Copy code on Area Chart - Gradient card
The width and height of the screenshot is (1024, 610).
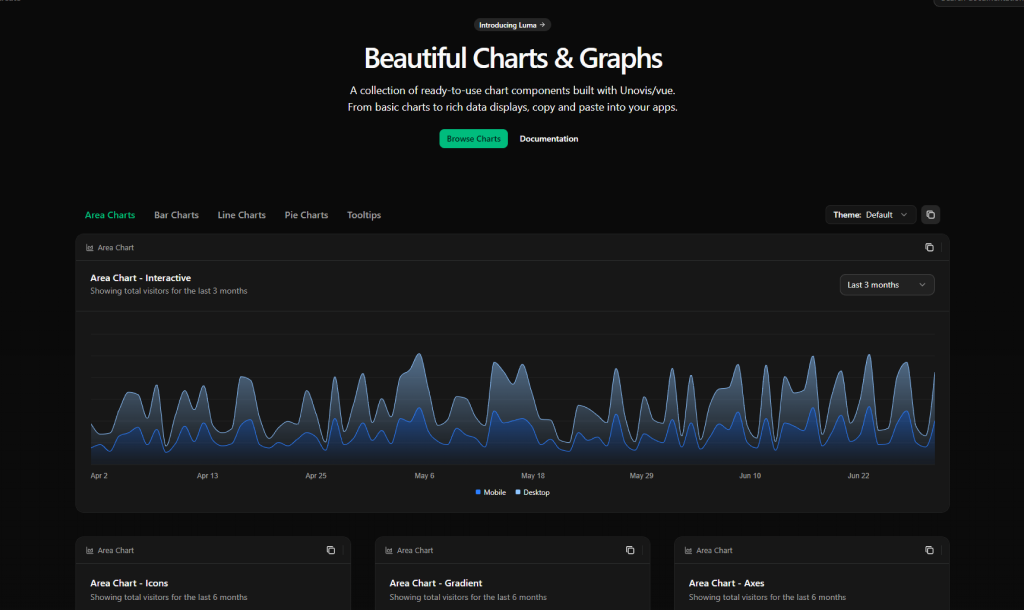[x=630, y=550]
